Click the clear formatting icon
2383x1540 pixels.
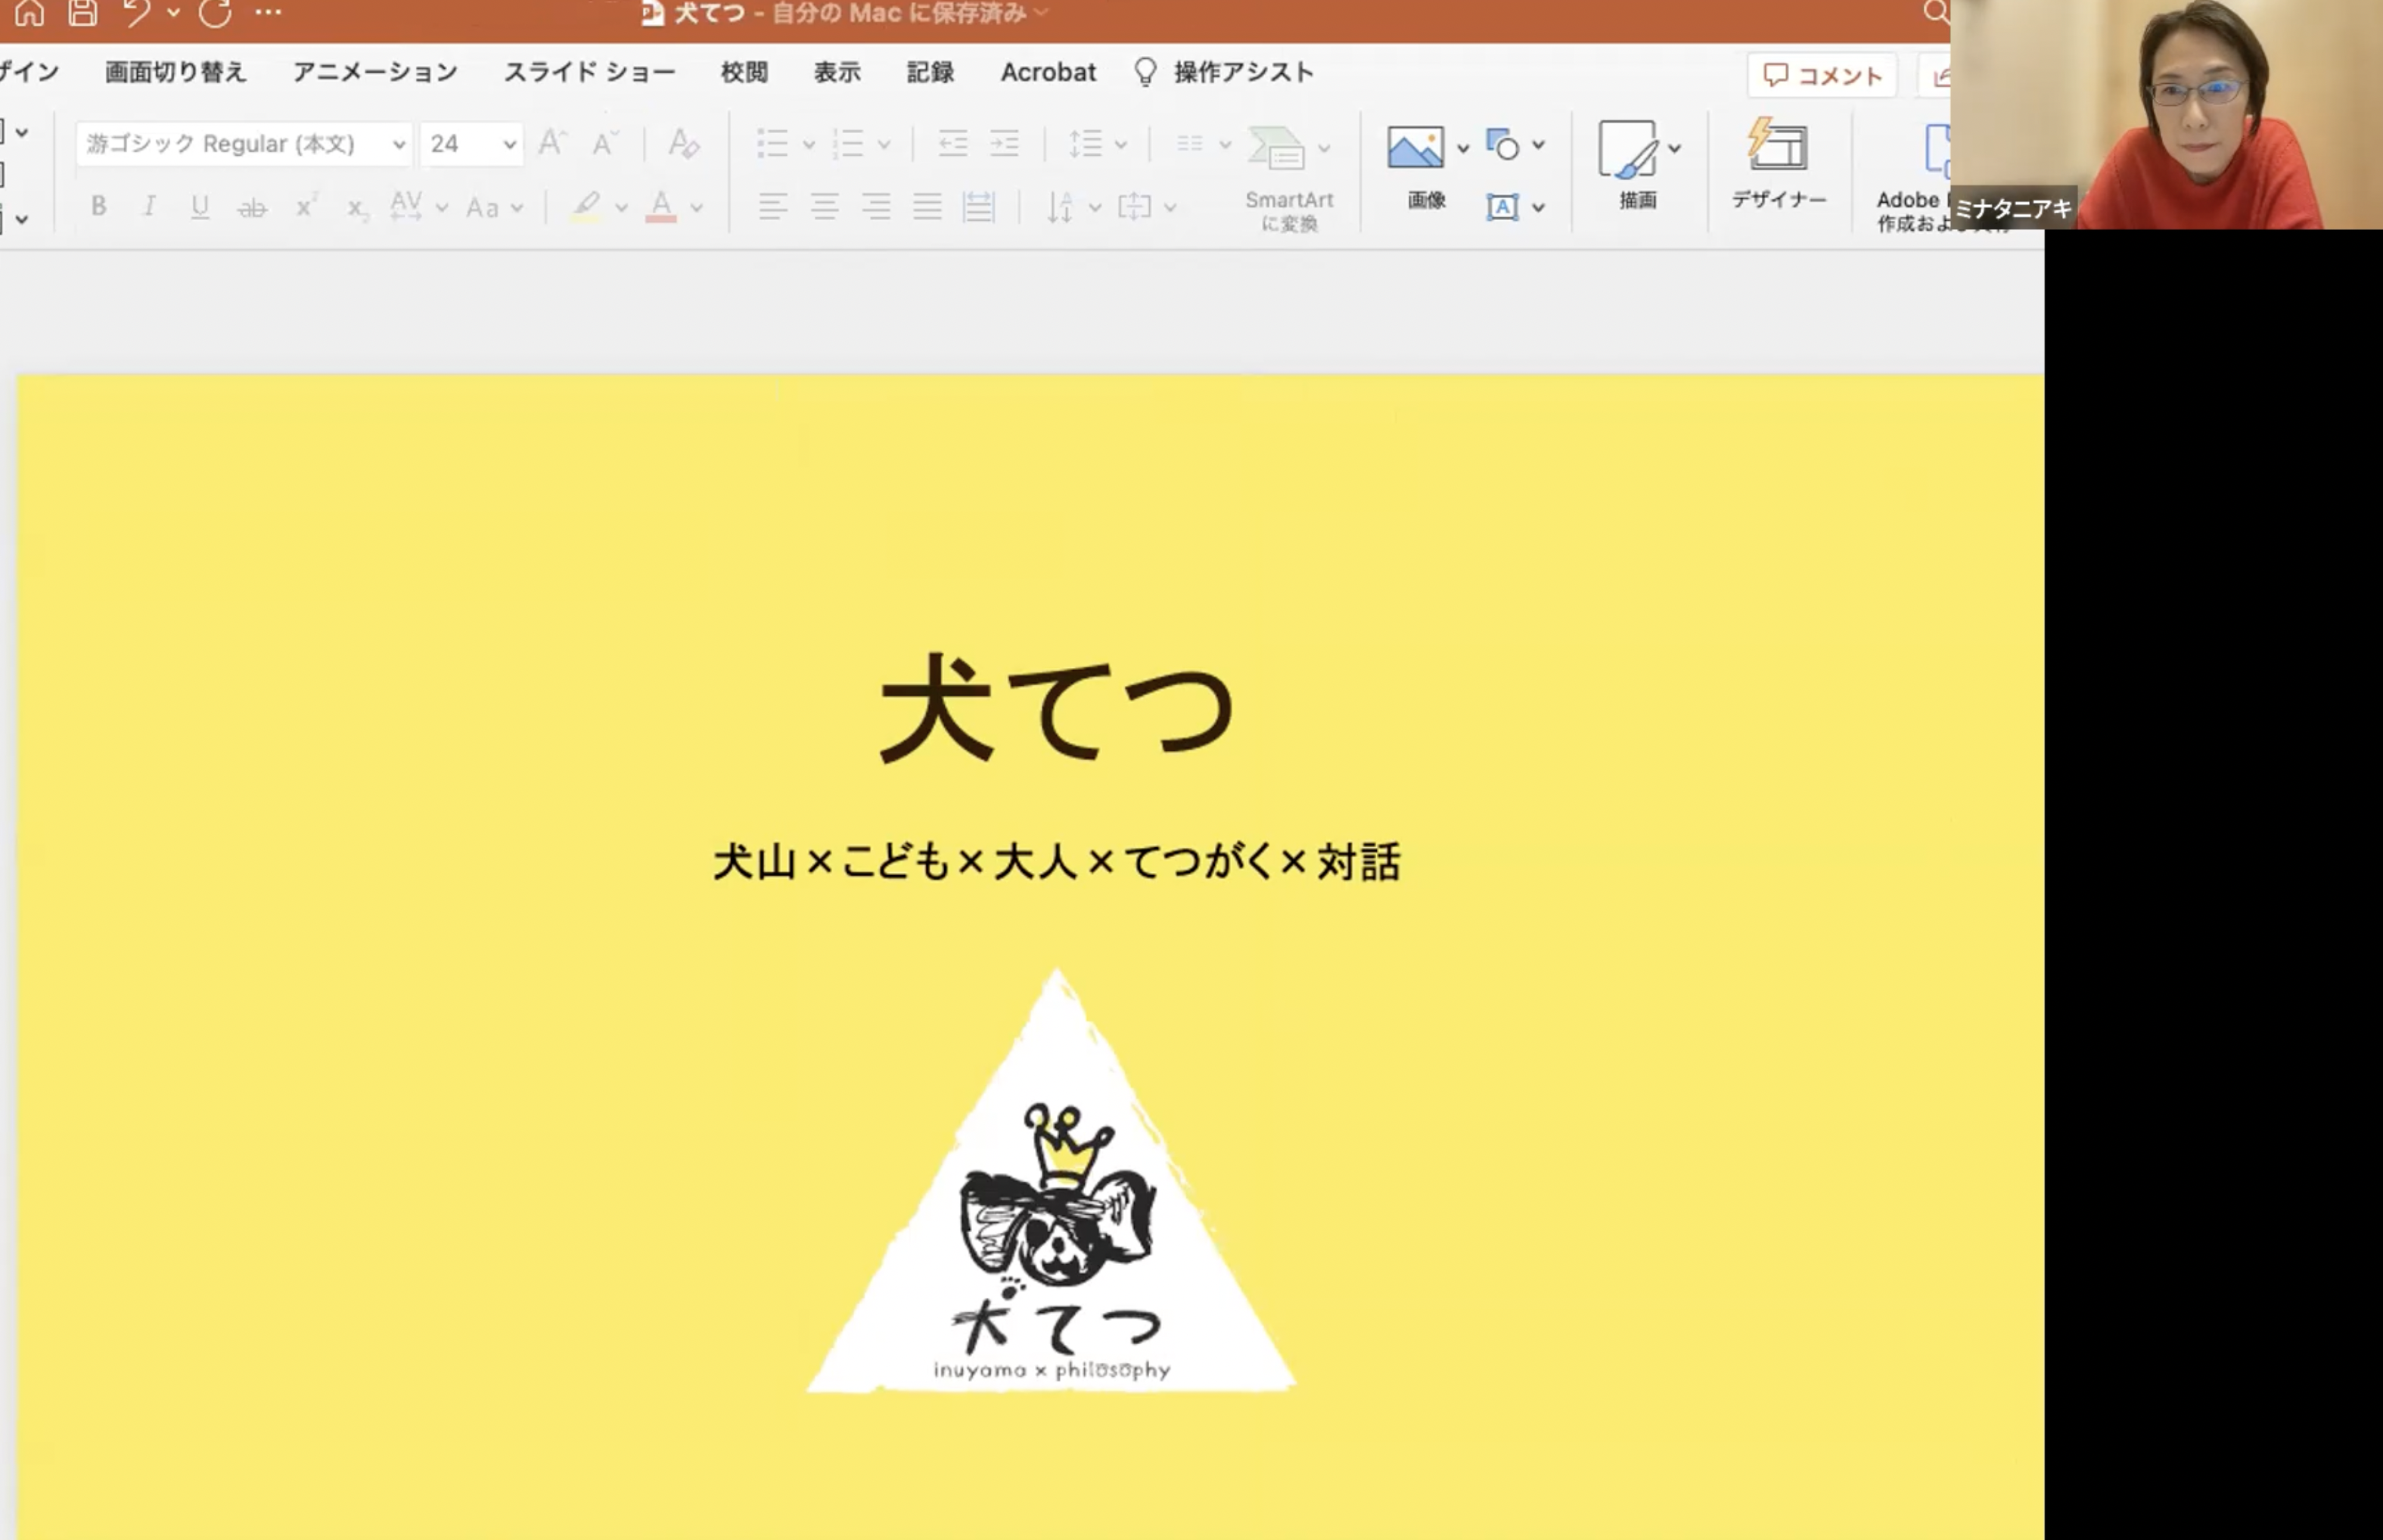coord(684,144)
